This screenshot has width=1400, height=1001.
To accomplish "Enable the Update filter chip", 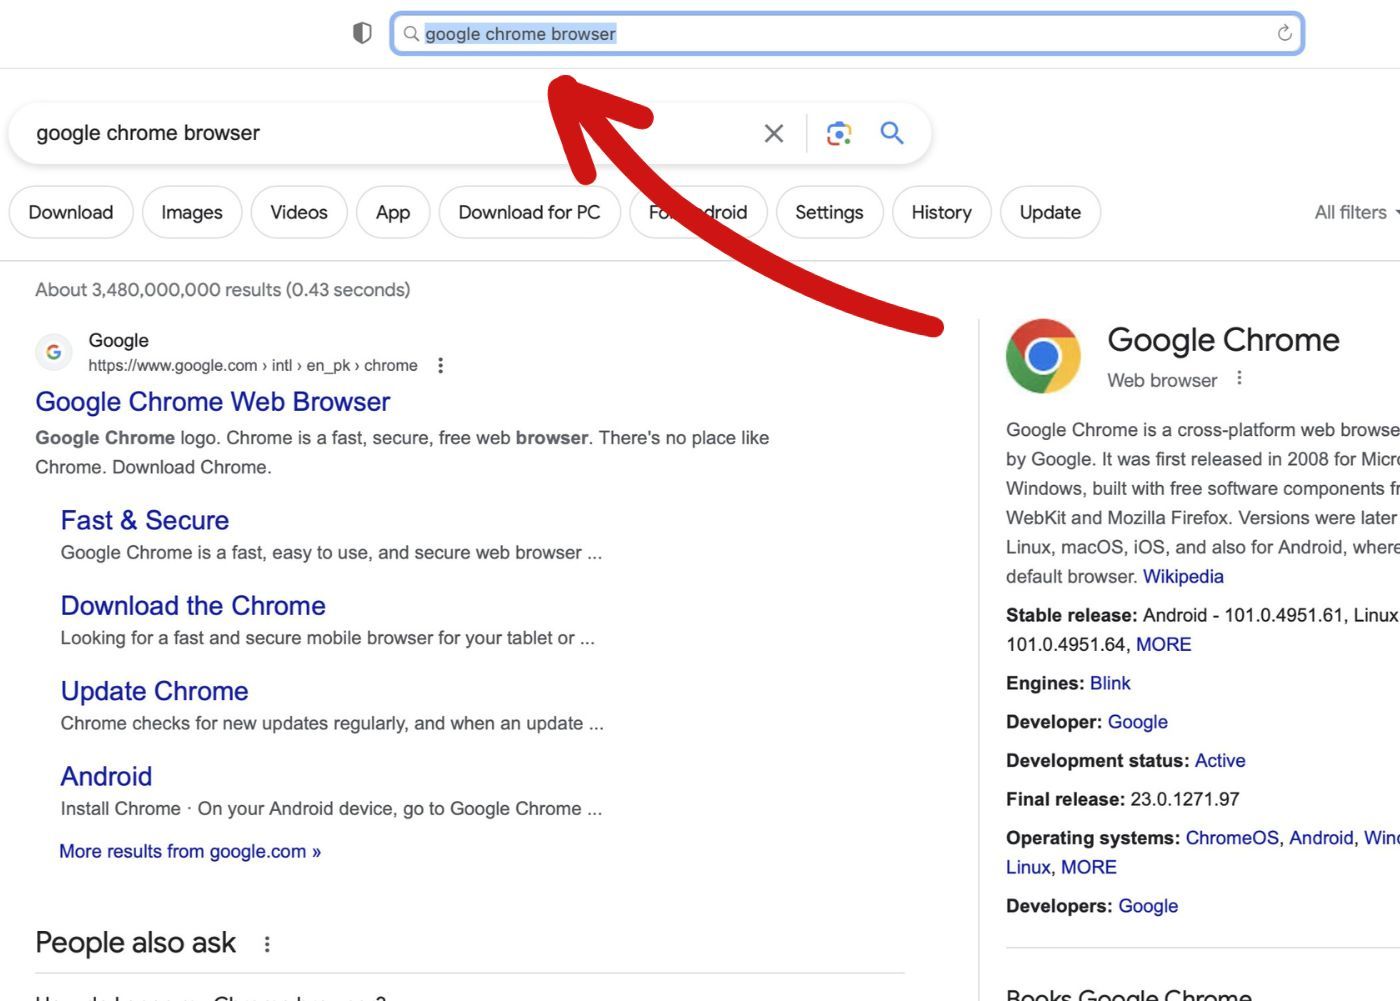I will pyautogui.click(x=1050, y=212).
